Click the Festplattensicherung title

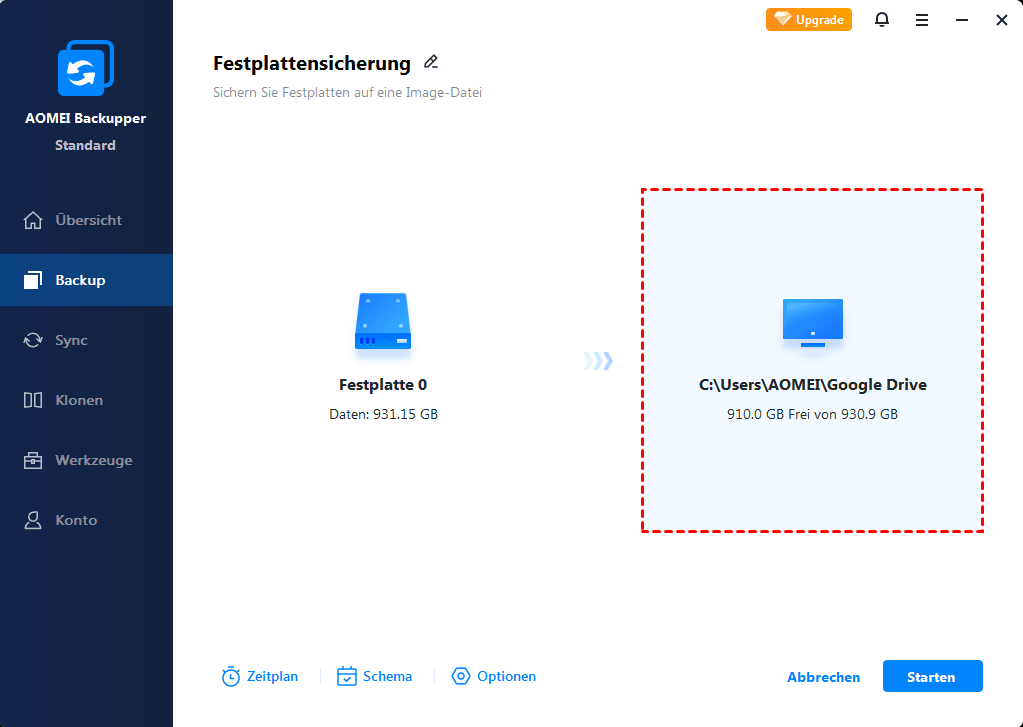click(312, 63)
